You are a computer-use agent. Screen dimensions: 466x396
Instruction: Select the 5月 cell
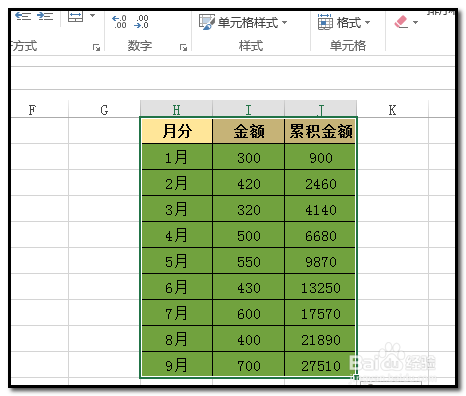(x=177, y=261)
